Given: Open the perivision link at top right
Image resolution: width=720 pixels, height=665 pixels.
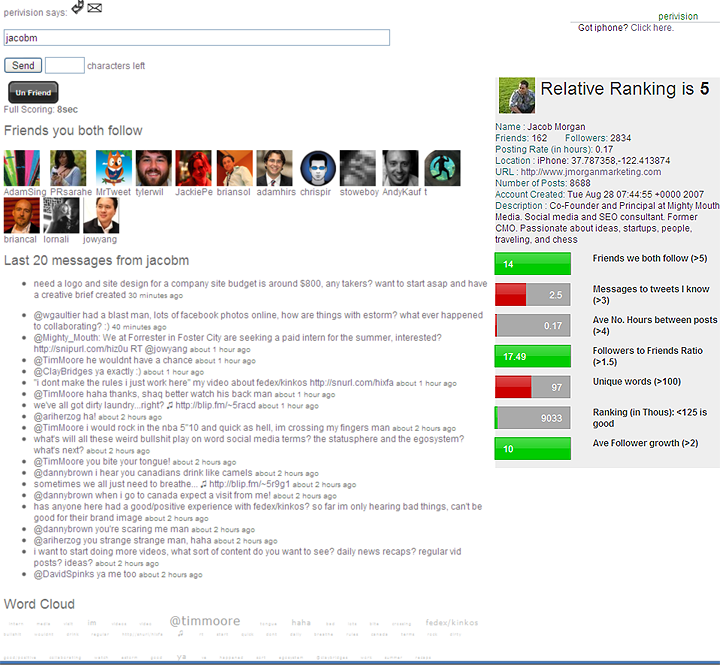Looking at the screenshot, I should (x=678, y=17).
